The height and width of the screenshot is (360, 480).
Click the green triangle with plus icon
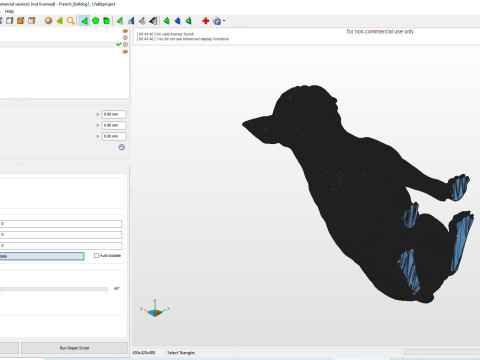pos(120,21)
